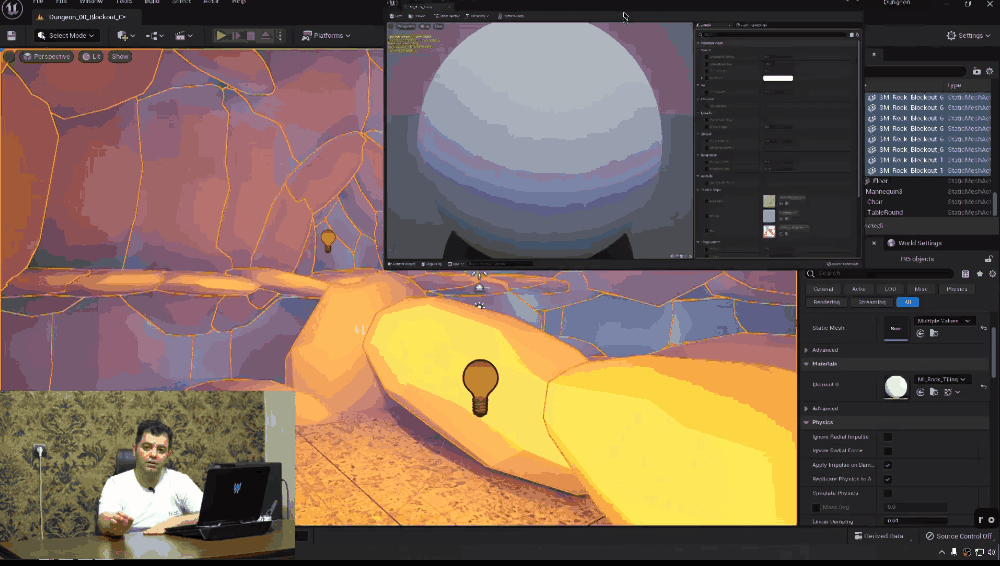Click the Outliner settings gear icon
1000x566 pixels.
point(992,71)
